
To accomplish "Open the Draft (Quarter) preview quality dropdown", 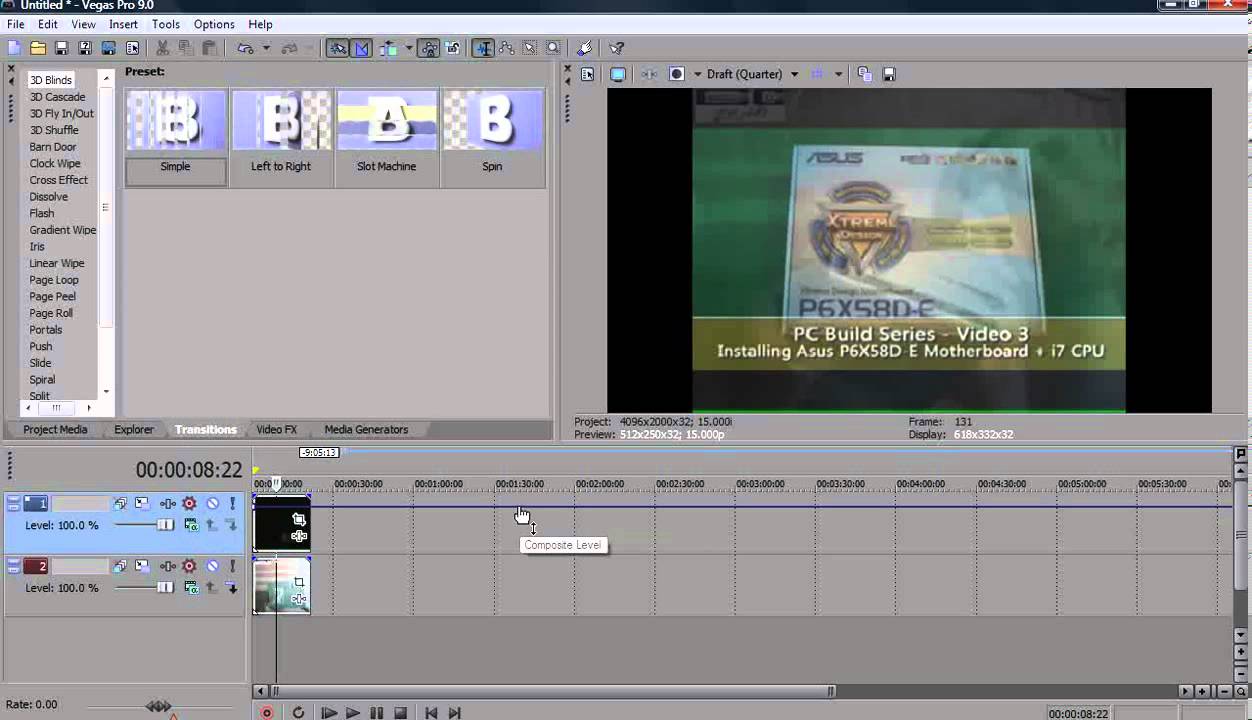I will (752, 74).
